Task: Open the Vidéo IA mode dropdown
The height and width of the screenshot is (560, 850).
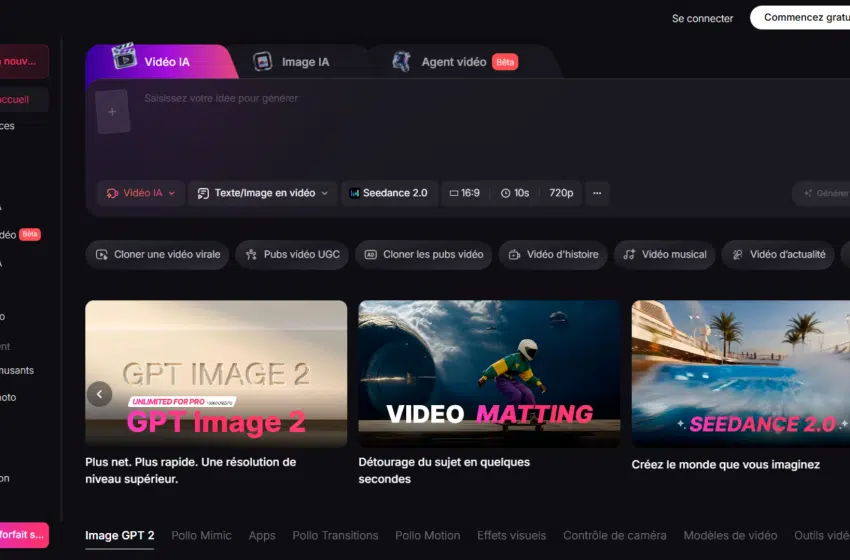Action: coord(141,193)
